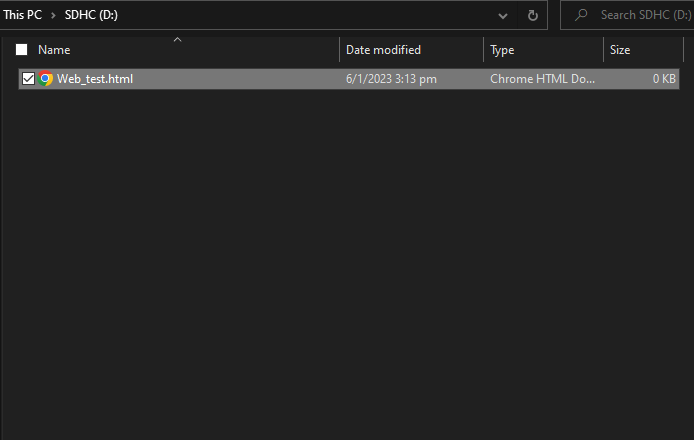Viewport: 694px width, 440px height.
Task: Select the Web_test.html file name
Action: click(95, 79)
